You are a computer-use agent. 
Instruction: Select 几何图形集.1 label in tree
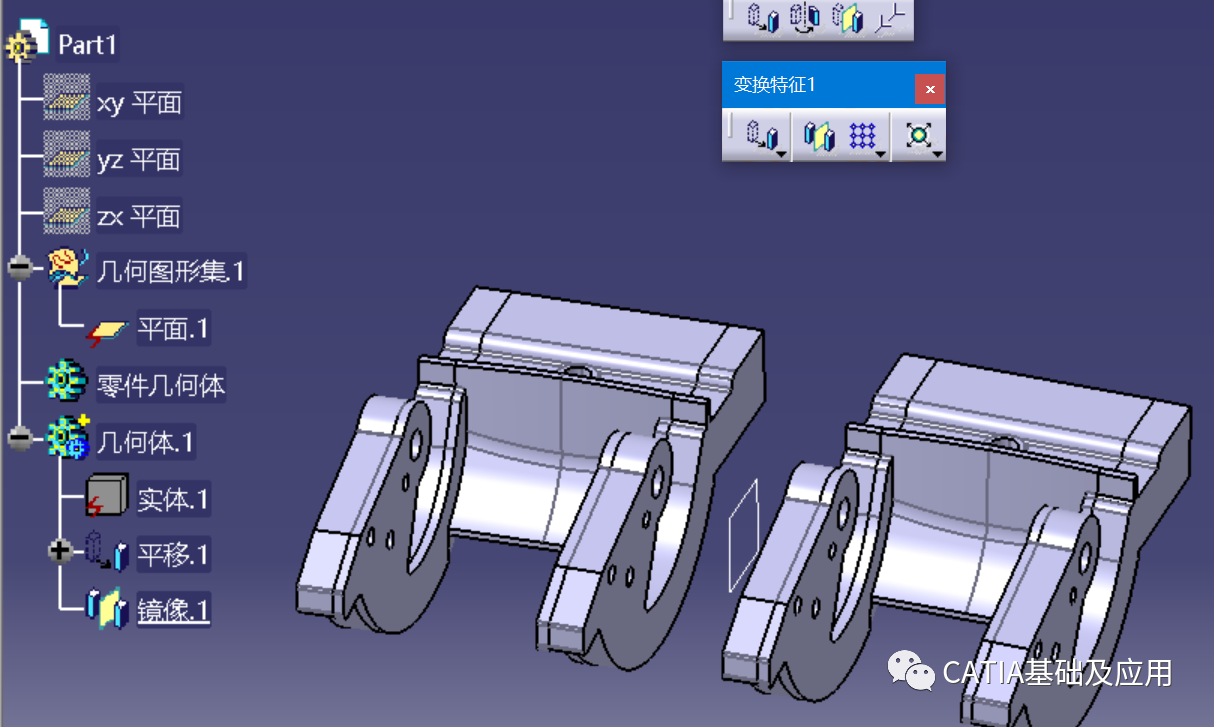pos(171,271)
